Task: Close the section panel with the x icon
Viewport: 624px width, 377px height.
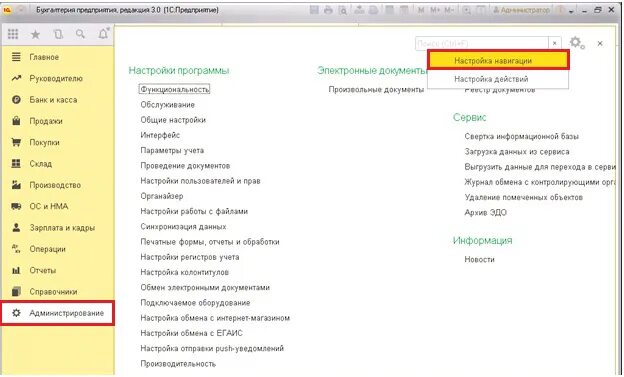Action: 600,43
